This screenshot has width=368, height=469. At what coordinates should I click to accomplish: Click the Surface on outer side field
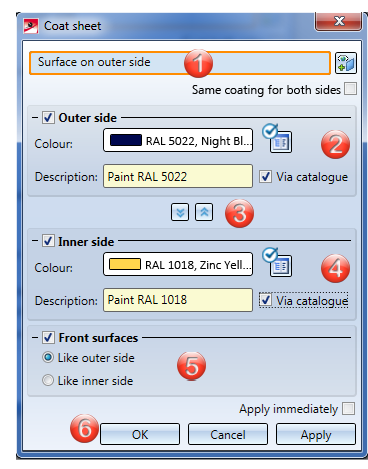(x=180, y=63)
